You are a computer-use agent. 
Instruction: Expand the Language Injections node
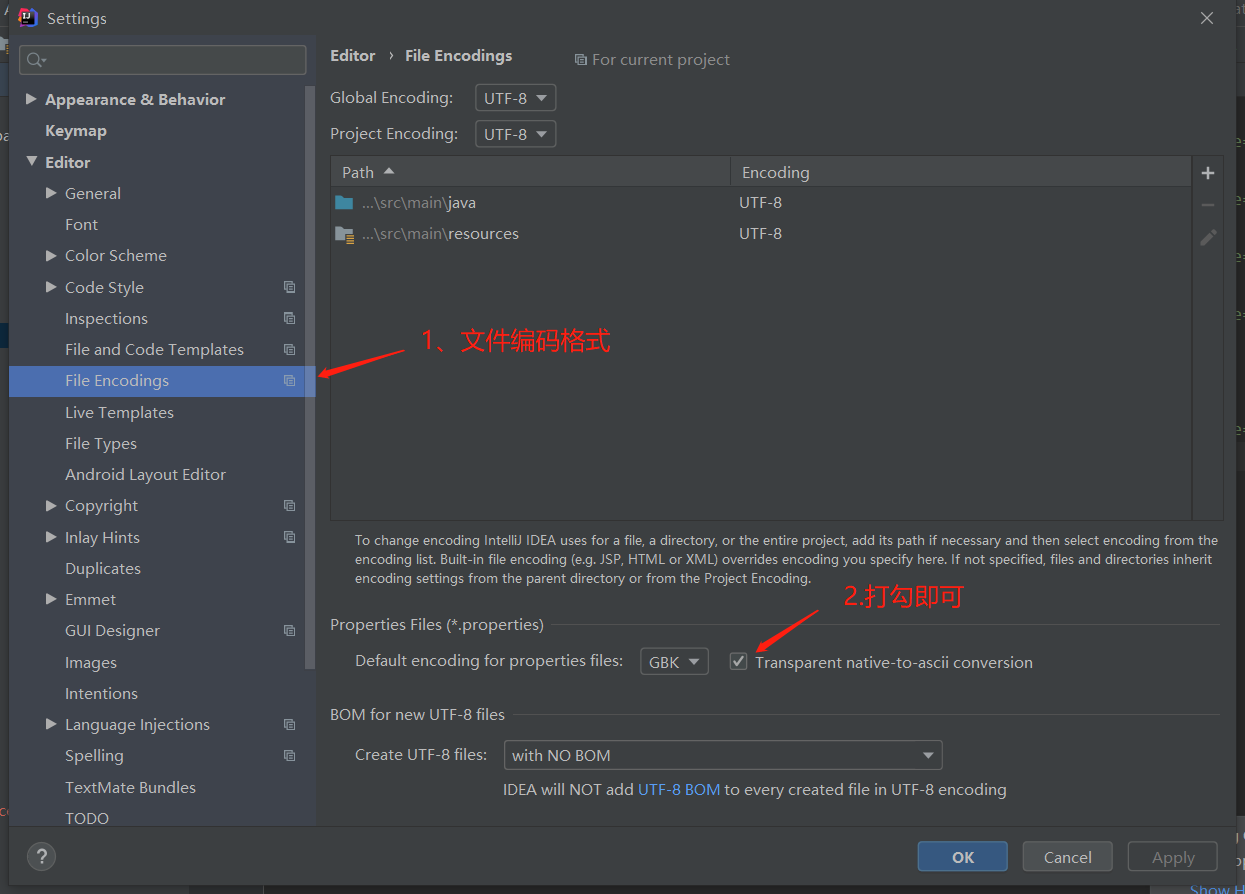[51, 724]
